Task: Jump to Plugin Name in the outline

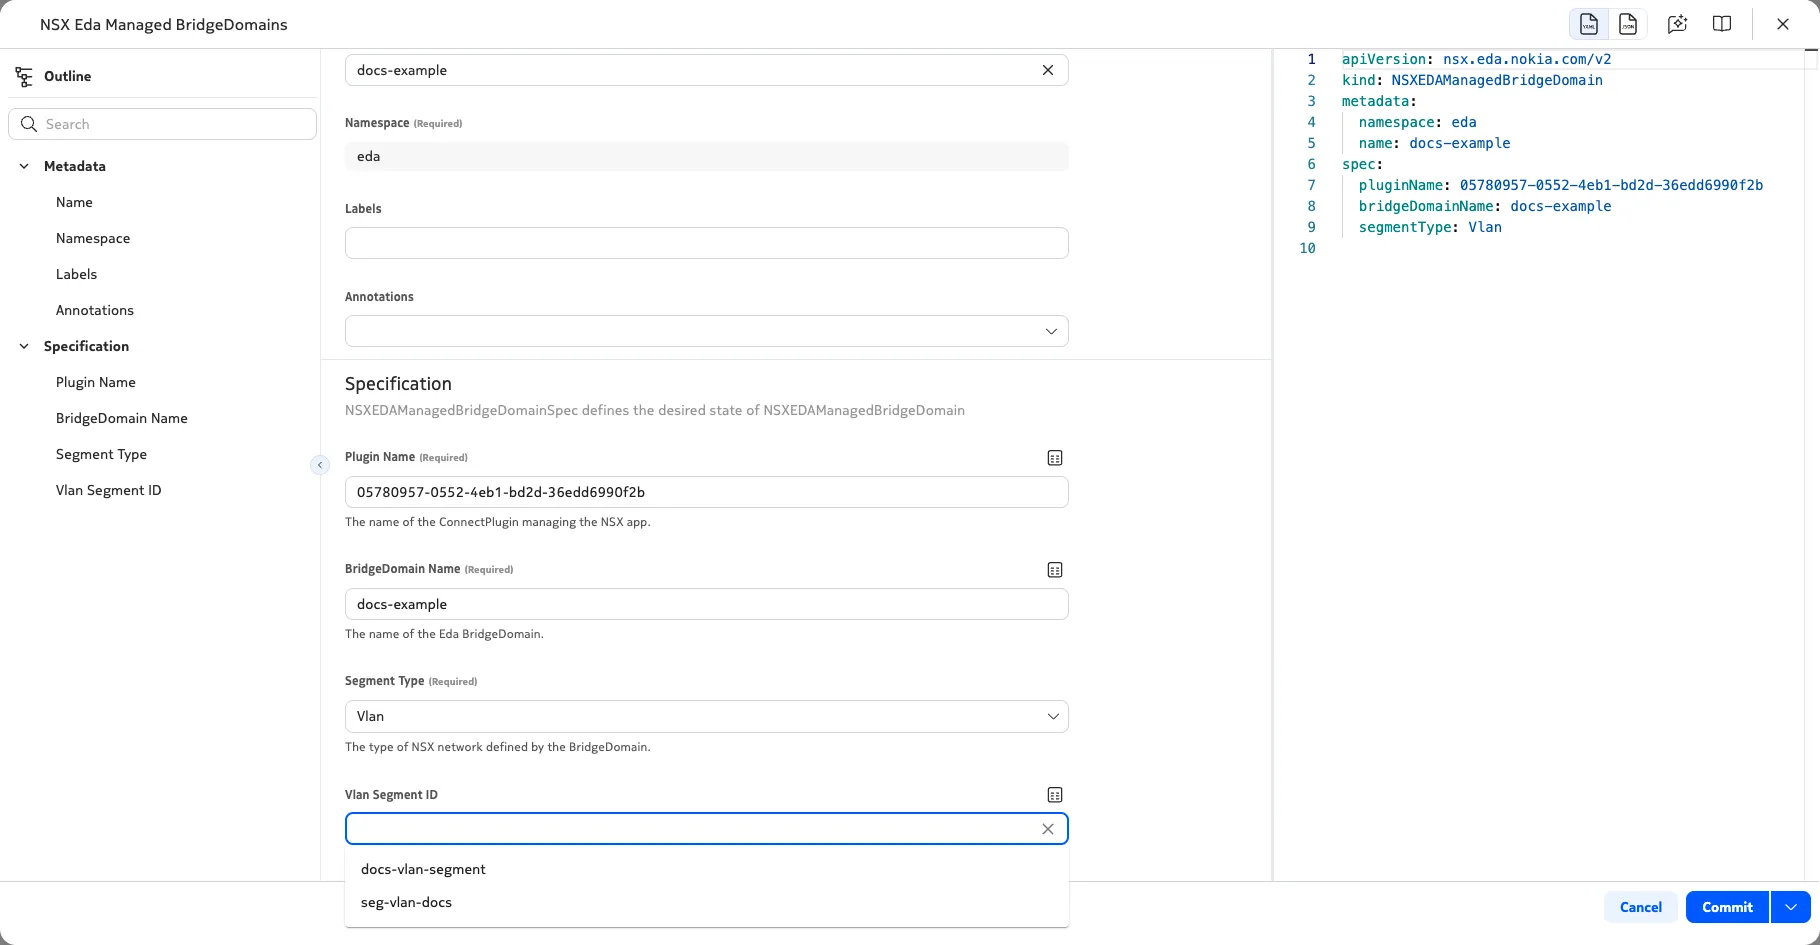Action: click(x=96, y=382)
